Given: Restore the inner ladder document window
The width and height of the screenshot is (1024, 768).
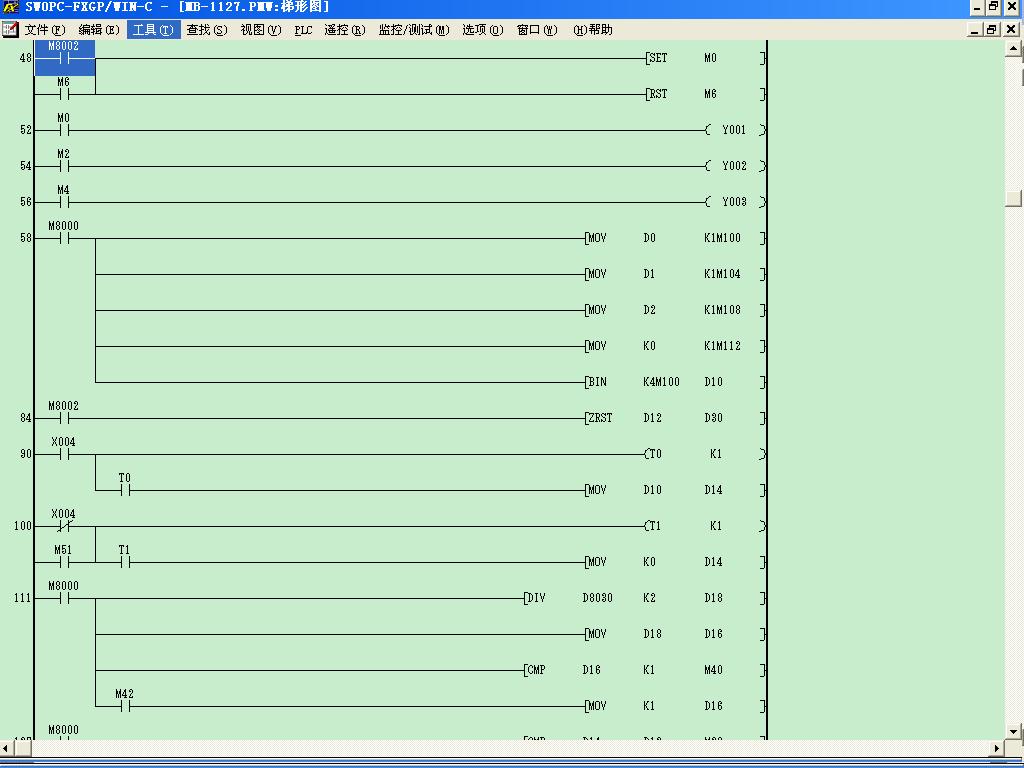Looking at the screenshot, I should 992,30.
